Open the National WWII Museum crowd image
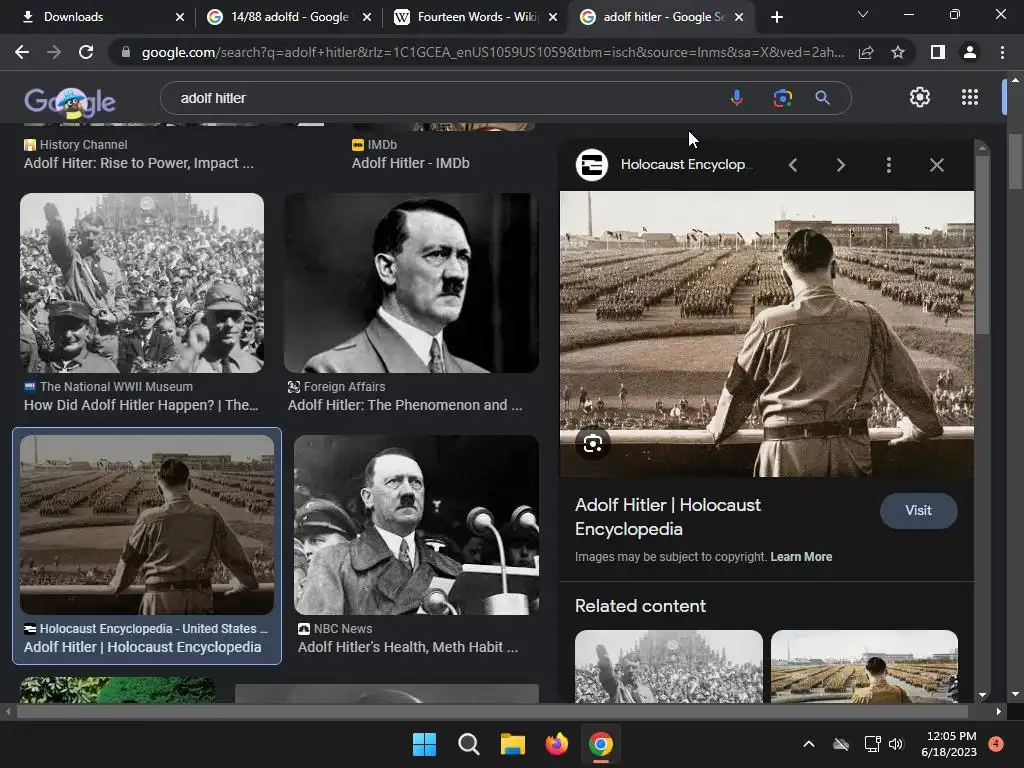Screen dimensions: 1024x768 [142, 283]
